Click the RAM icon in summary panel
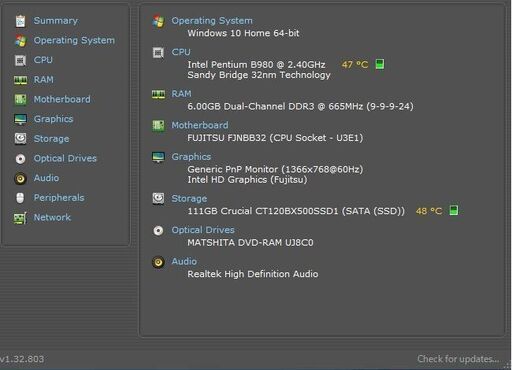The height and width of the screenshot is (370, 512). 158,94
